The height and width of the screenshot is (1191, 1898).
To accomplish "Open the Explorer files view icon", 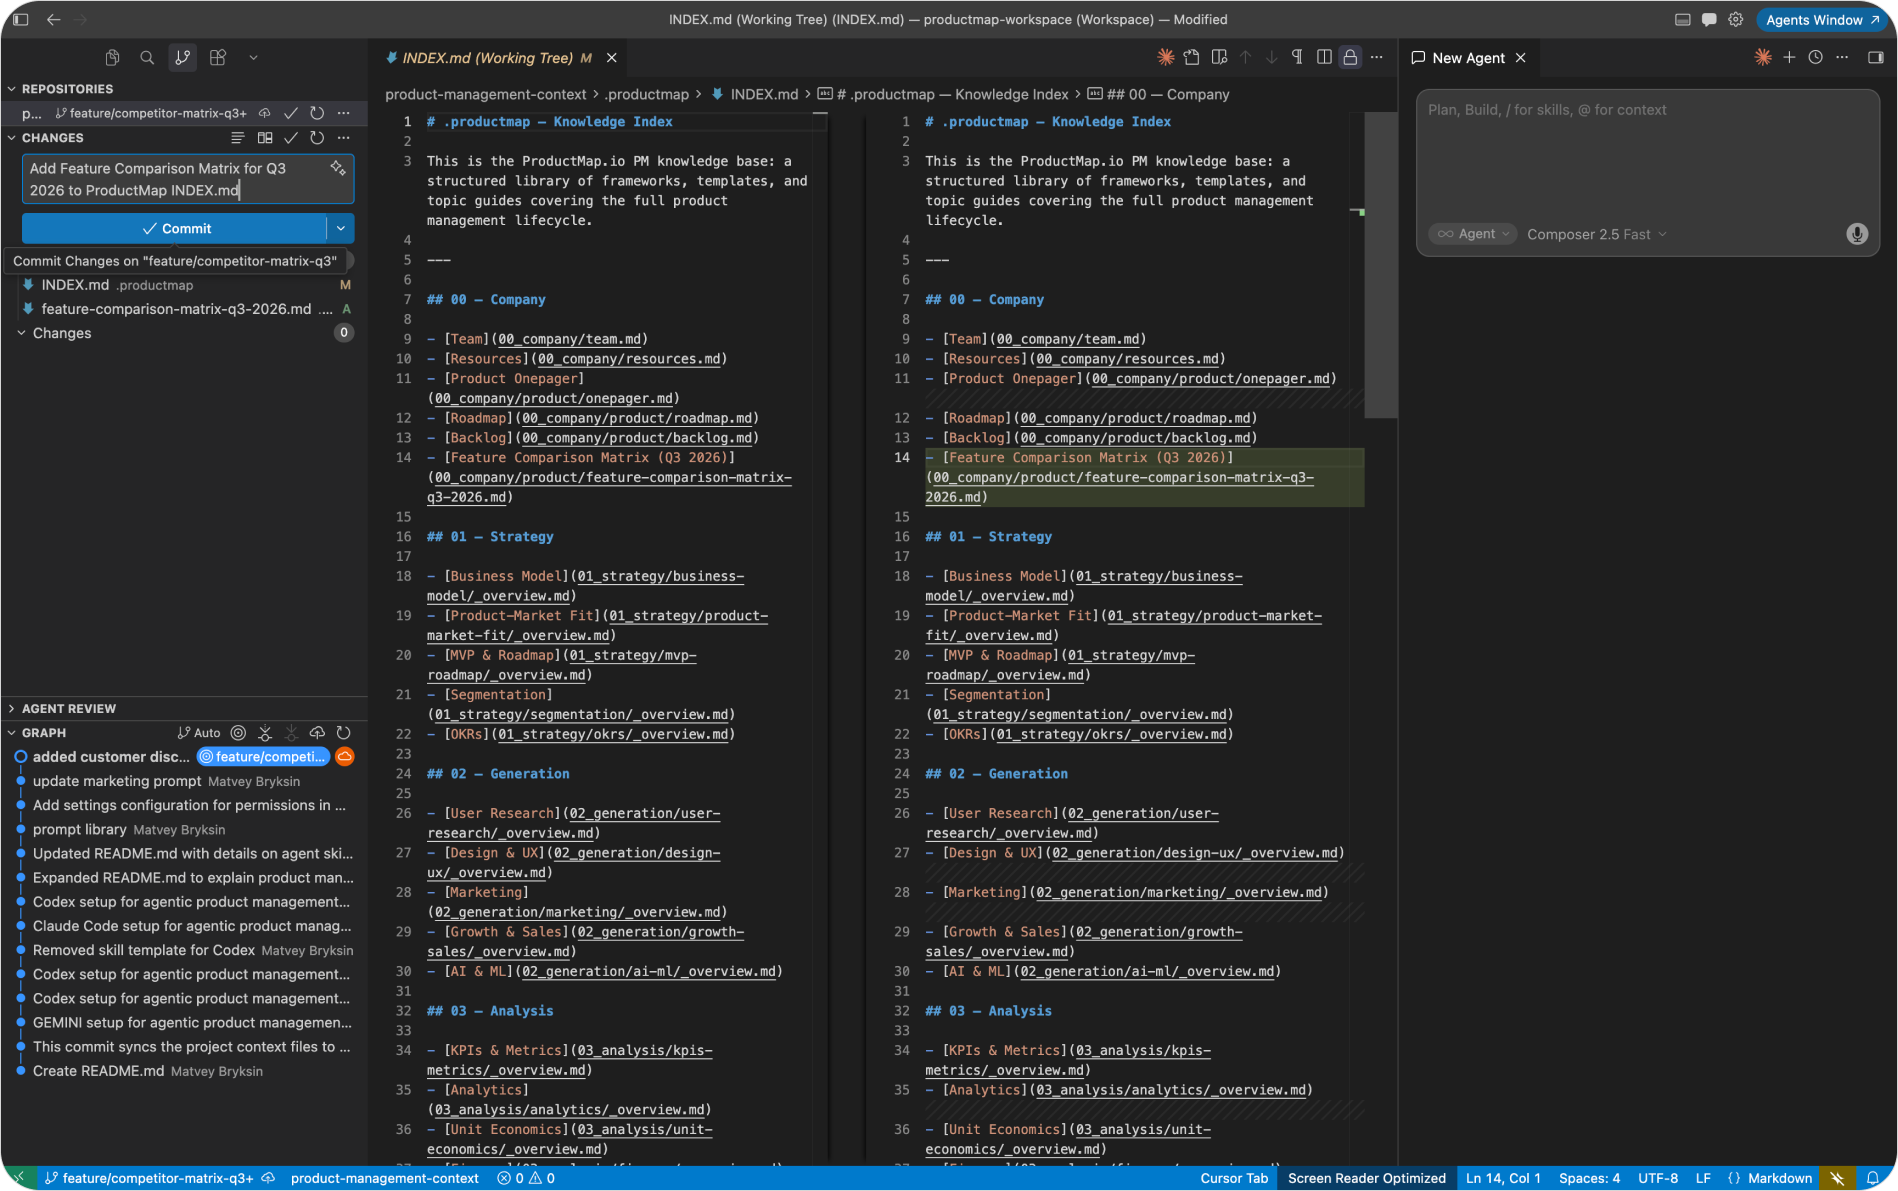I will coord(112,58).
